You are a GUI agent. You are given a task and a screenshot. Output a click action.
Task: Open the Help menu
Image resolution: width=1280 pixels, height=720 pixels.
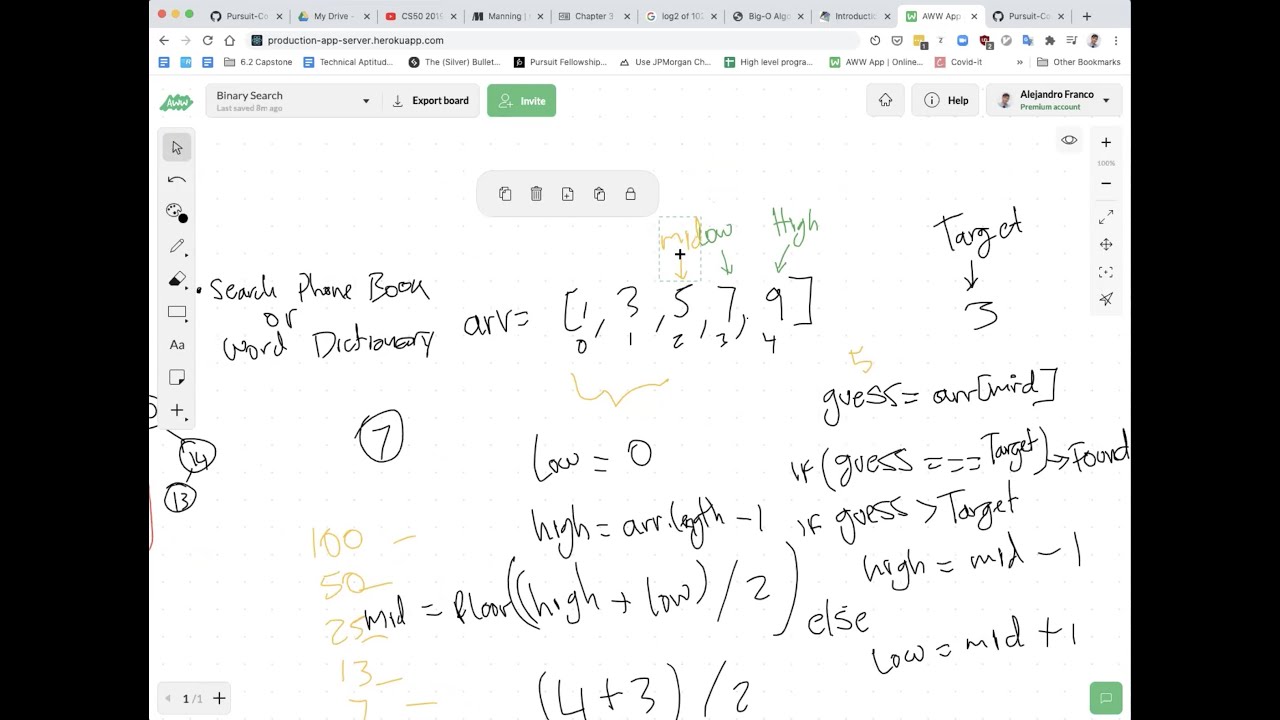point(946,100)
